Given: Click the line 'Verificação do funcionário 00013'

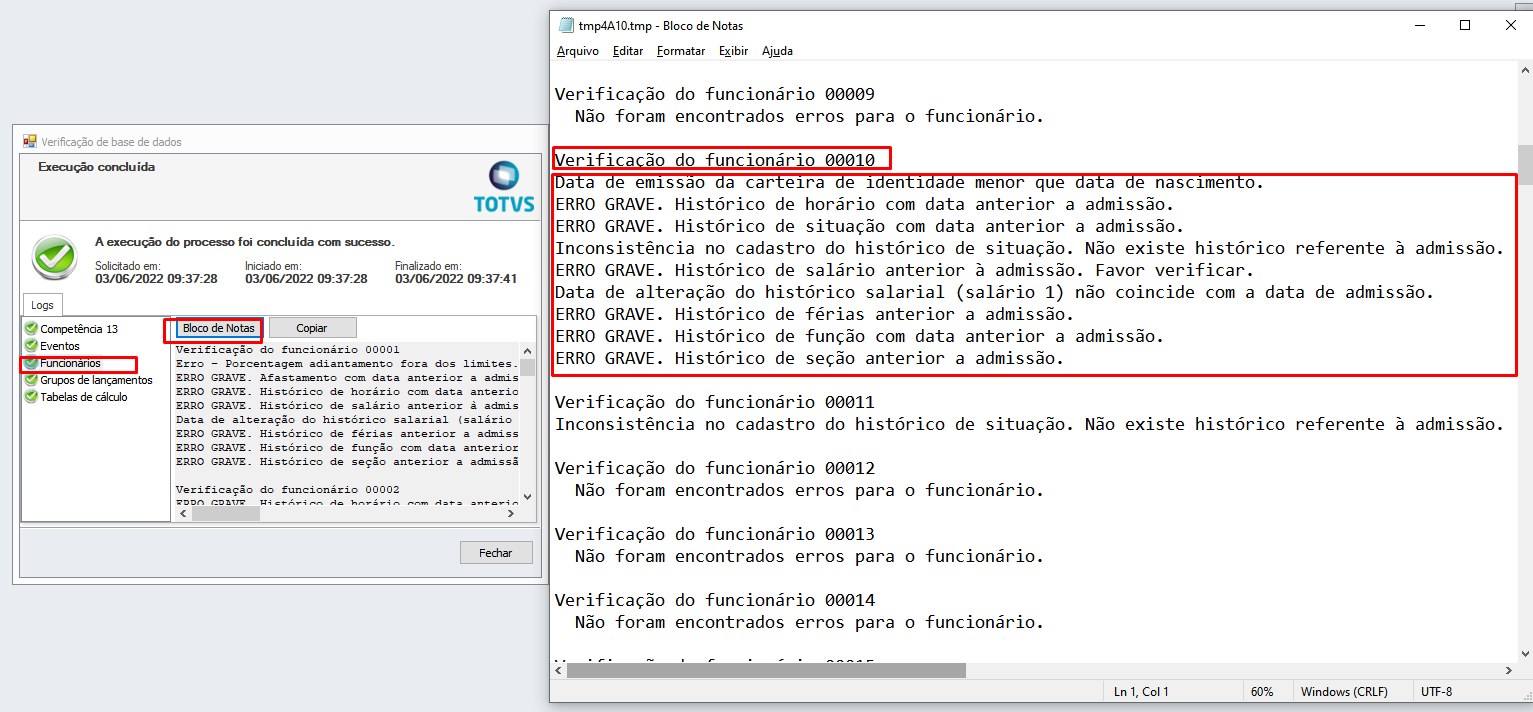Looking at the screenshot, I should coord(715,534).
